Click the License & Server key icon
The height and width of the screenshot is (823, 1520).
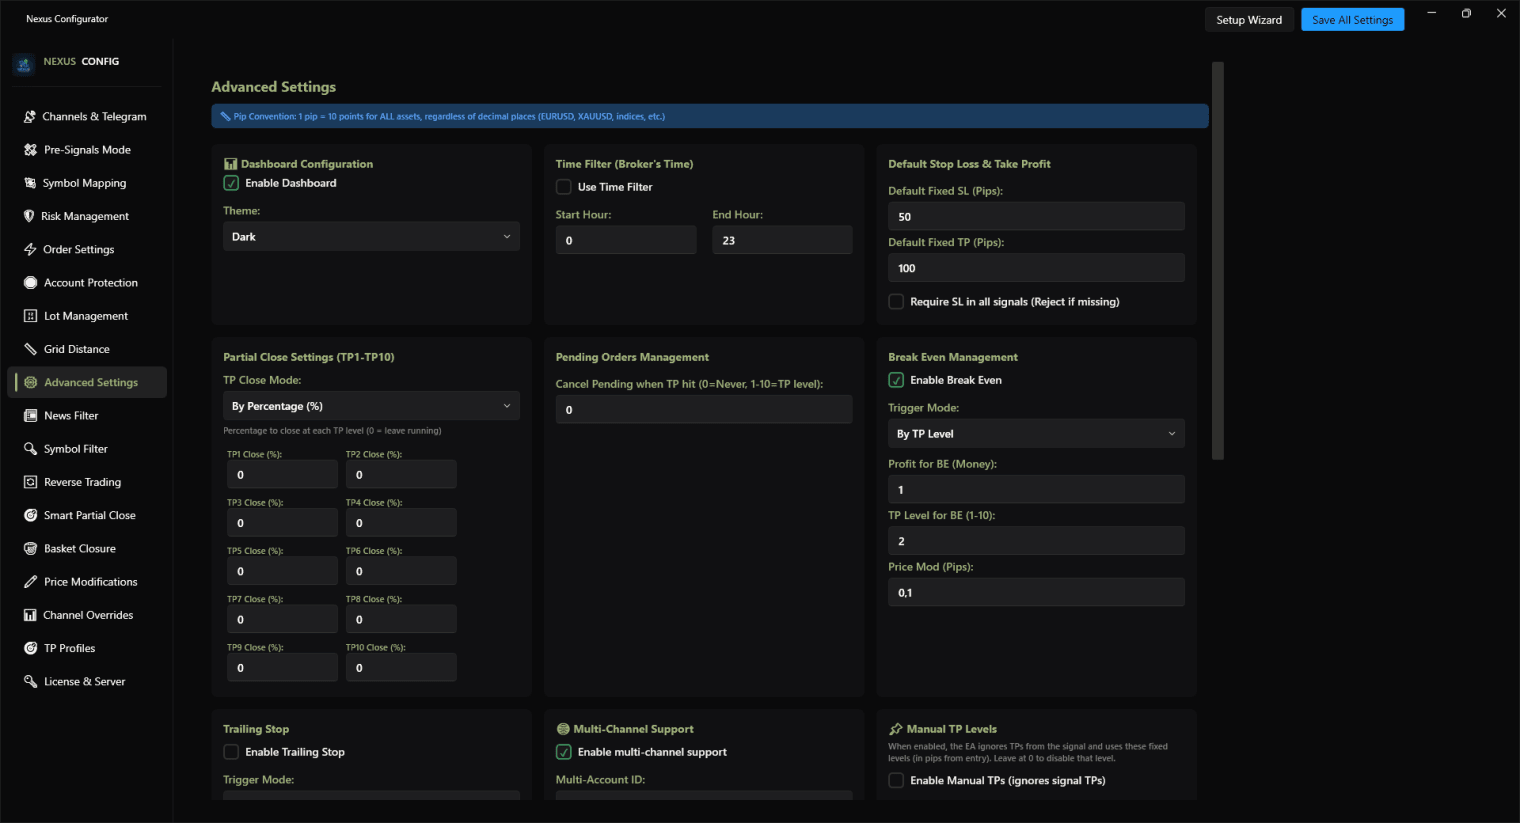30,682
